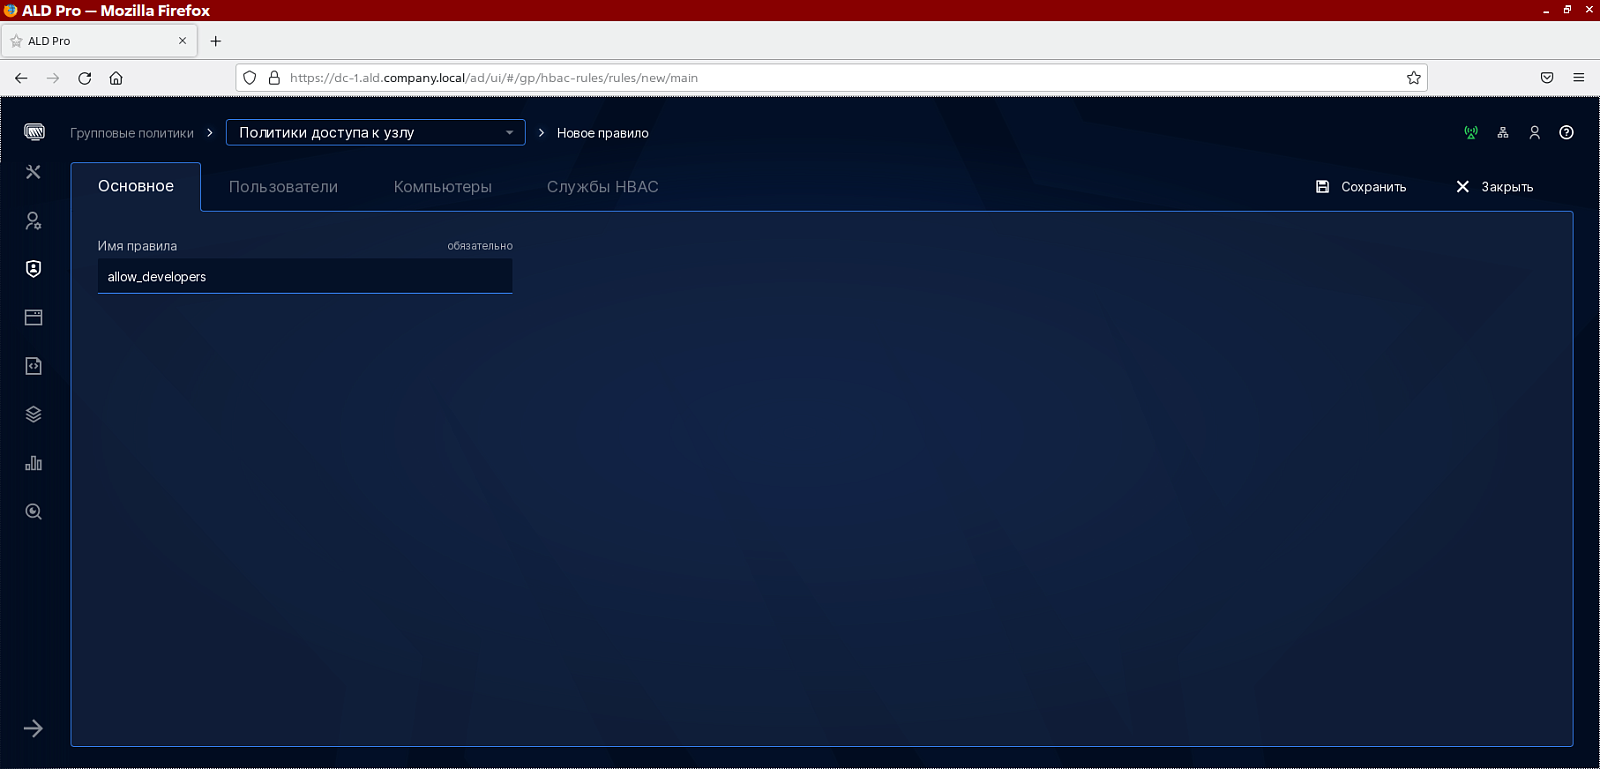Switch to Компьютеры tab
The height and width of the screenshot is (769, 1600).
(x=443, y=187)
